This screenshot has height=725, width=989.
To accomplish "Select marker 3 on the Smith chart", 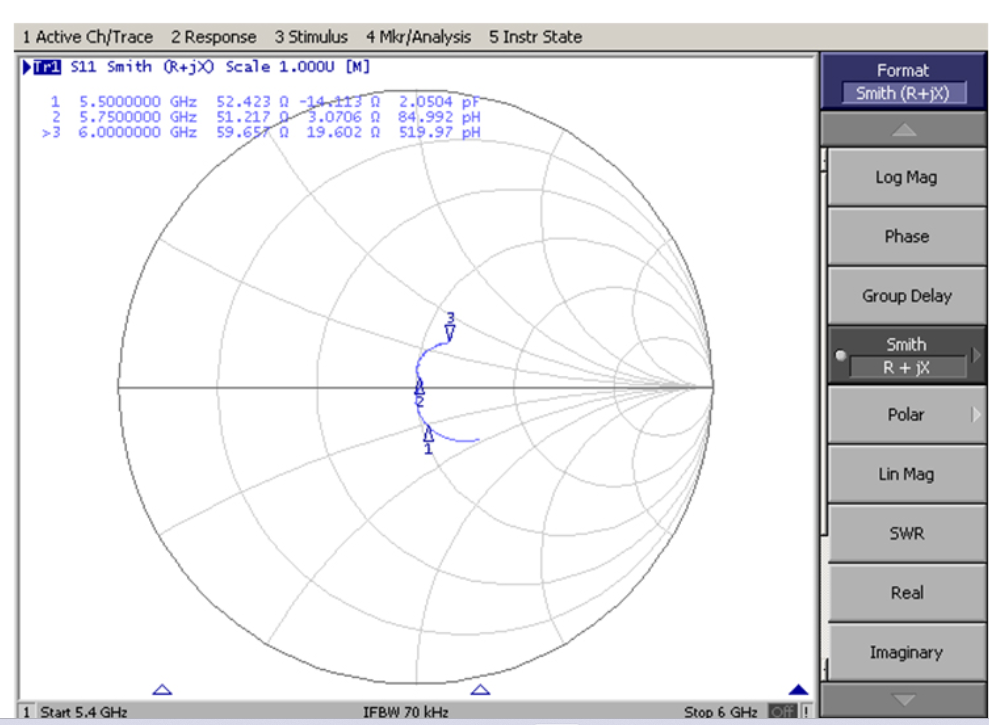I will 450,326.
